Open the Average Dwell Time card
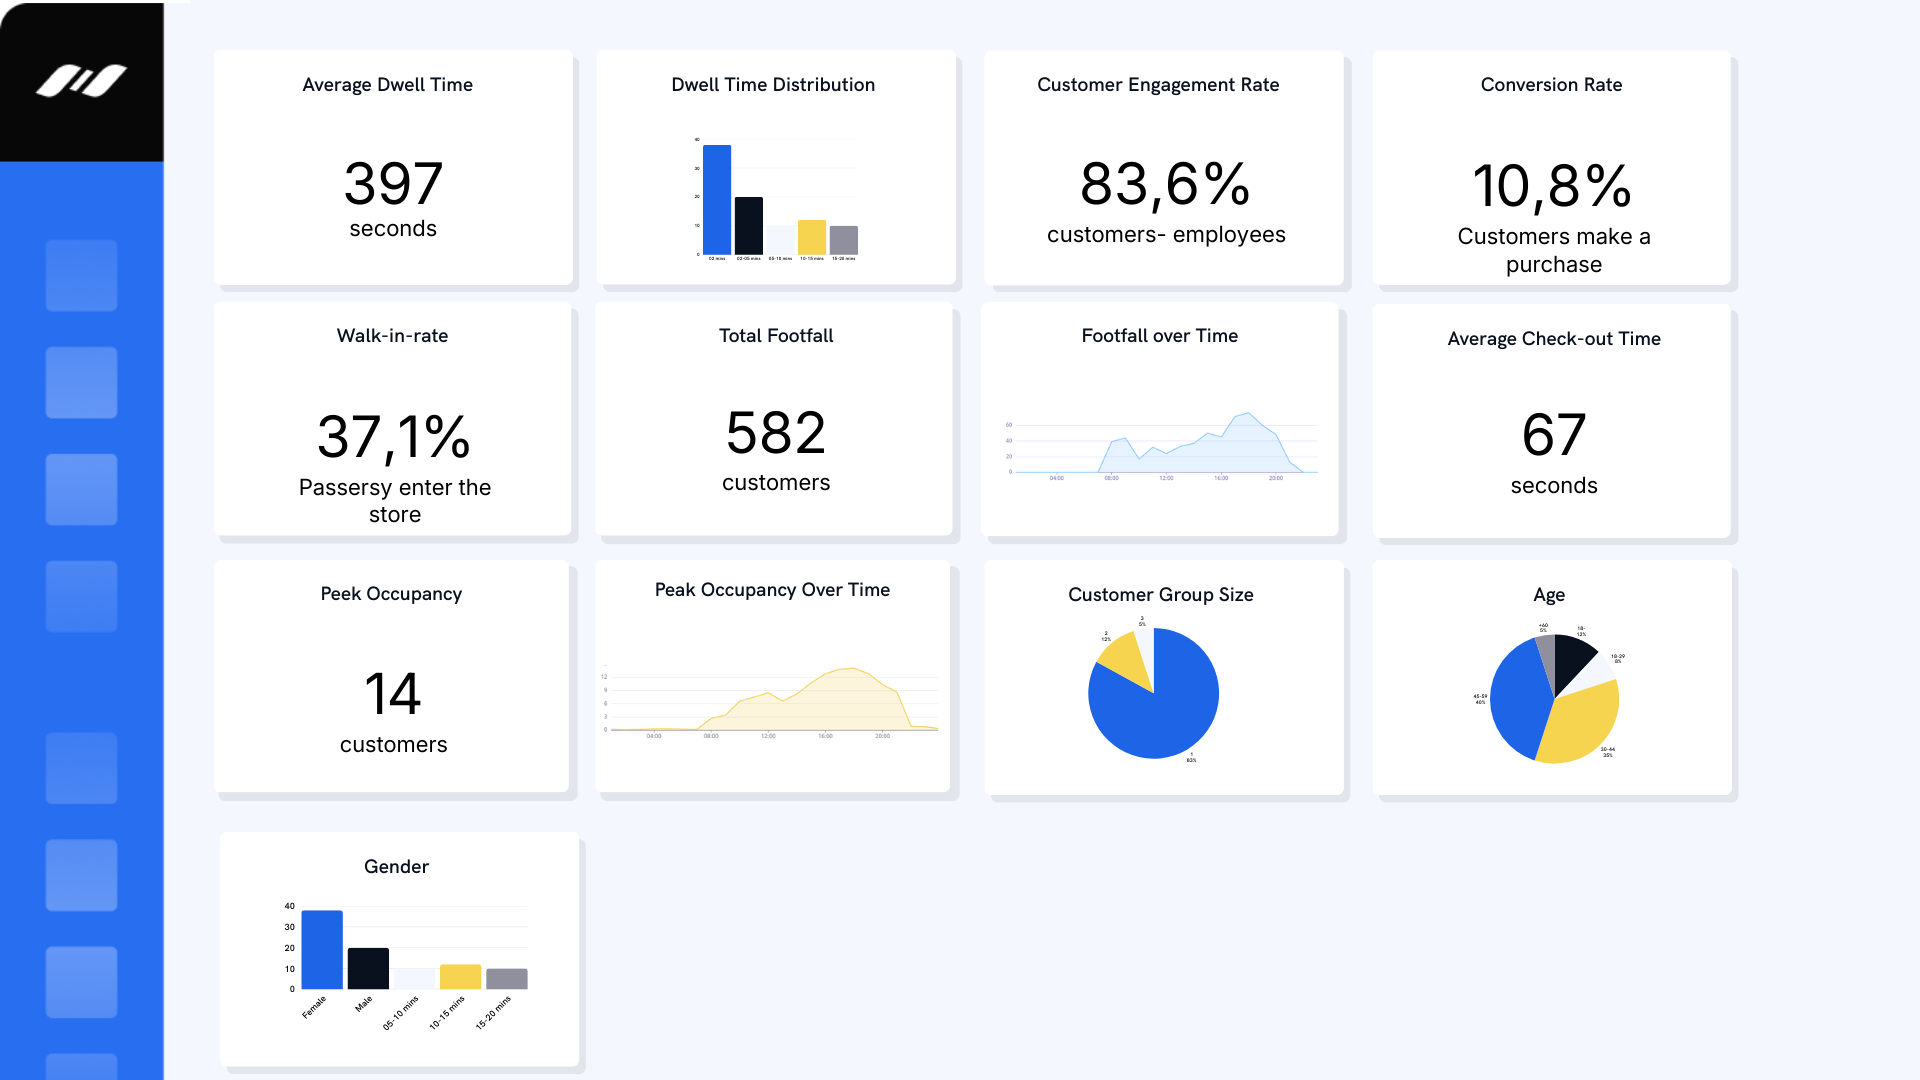Image resolution: width=1920 pixels, height=1080 pixels. (x=393, y=168)
